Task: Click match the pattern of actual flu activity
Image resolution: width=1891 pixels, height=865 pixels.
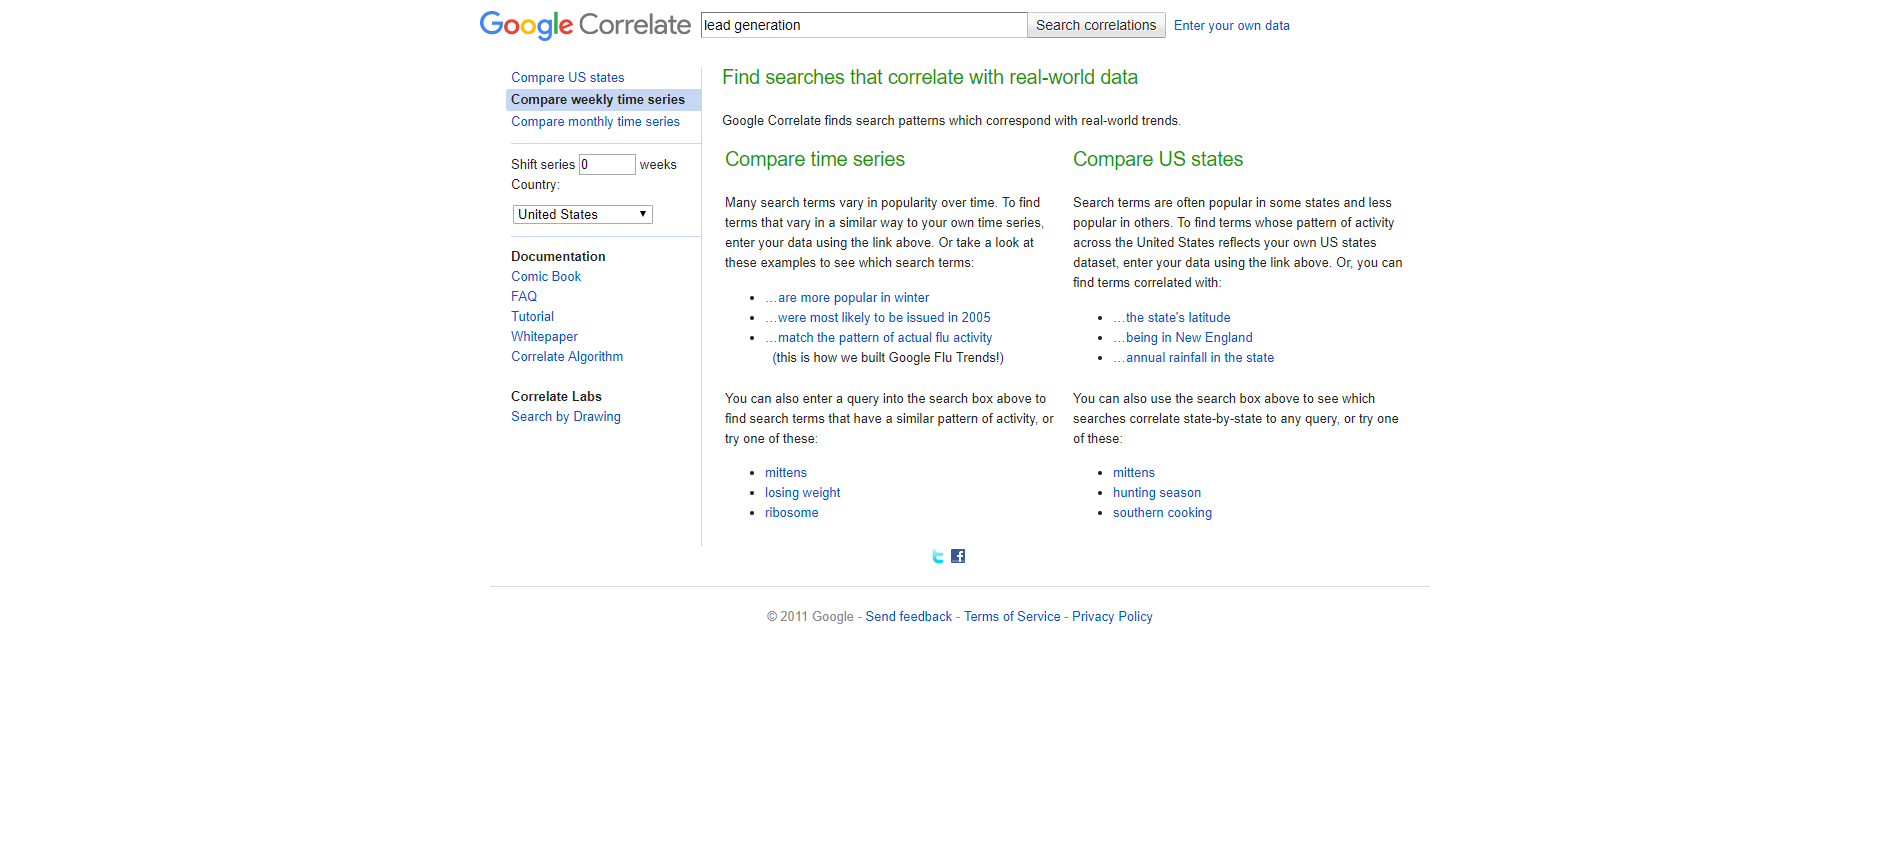Action: pos(879,337)
